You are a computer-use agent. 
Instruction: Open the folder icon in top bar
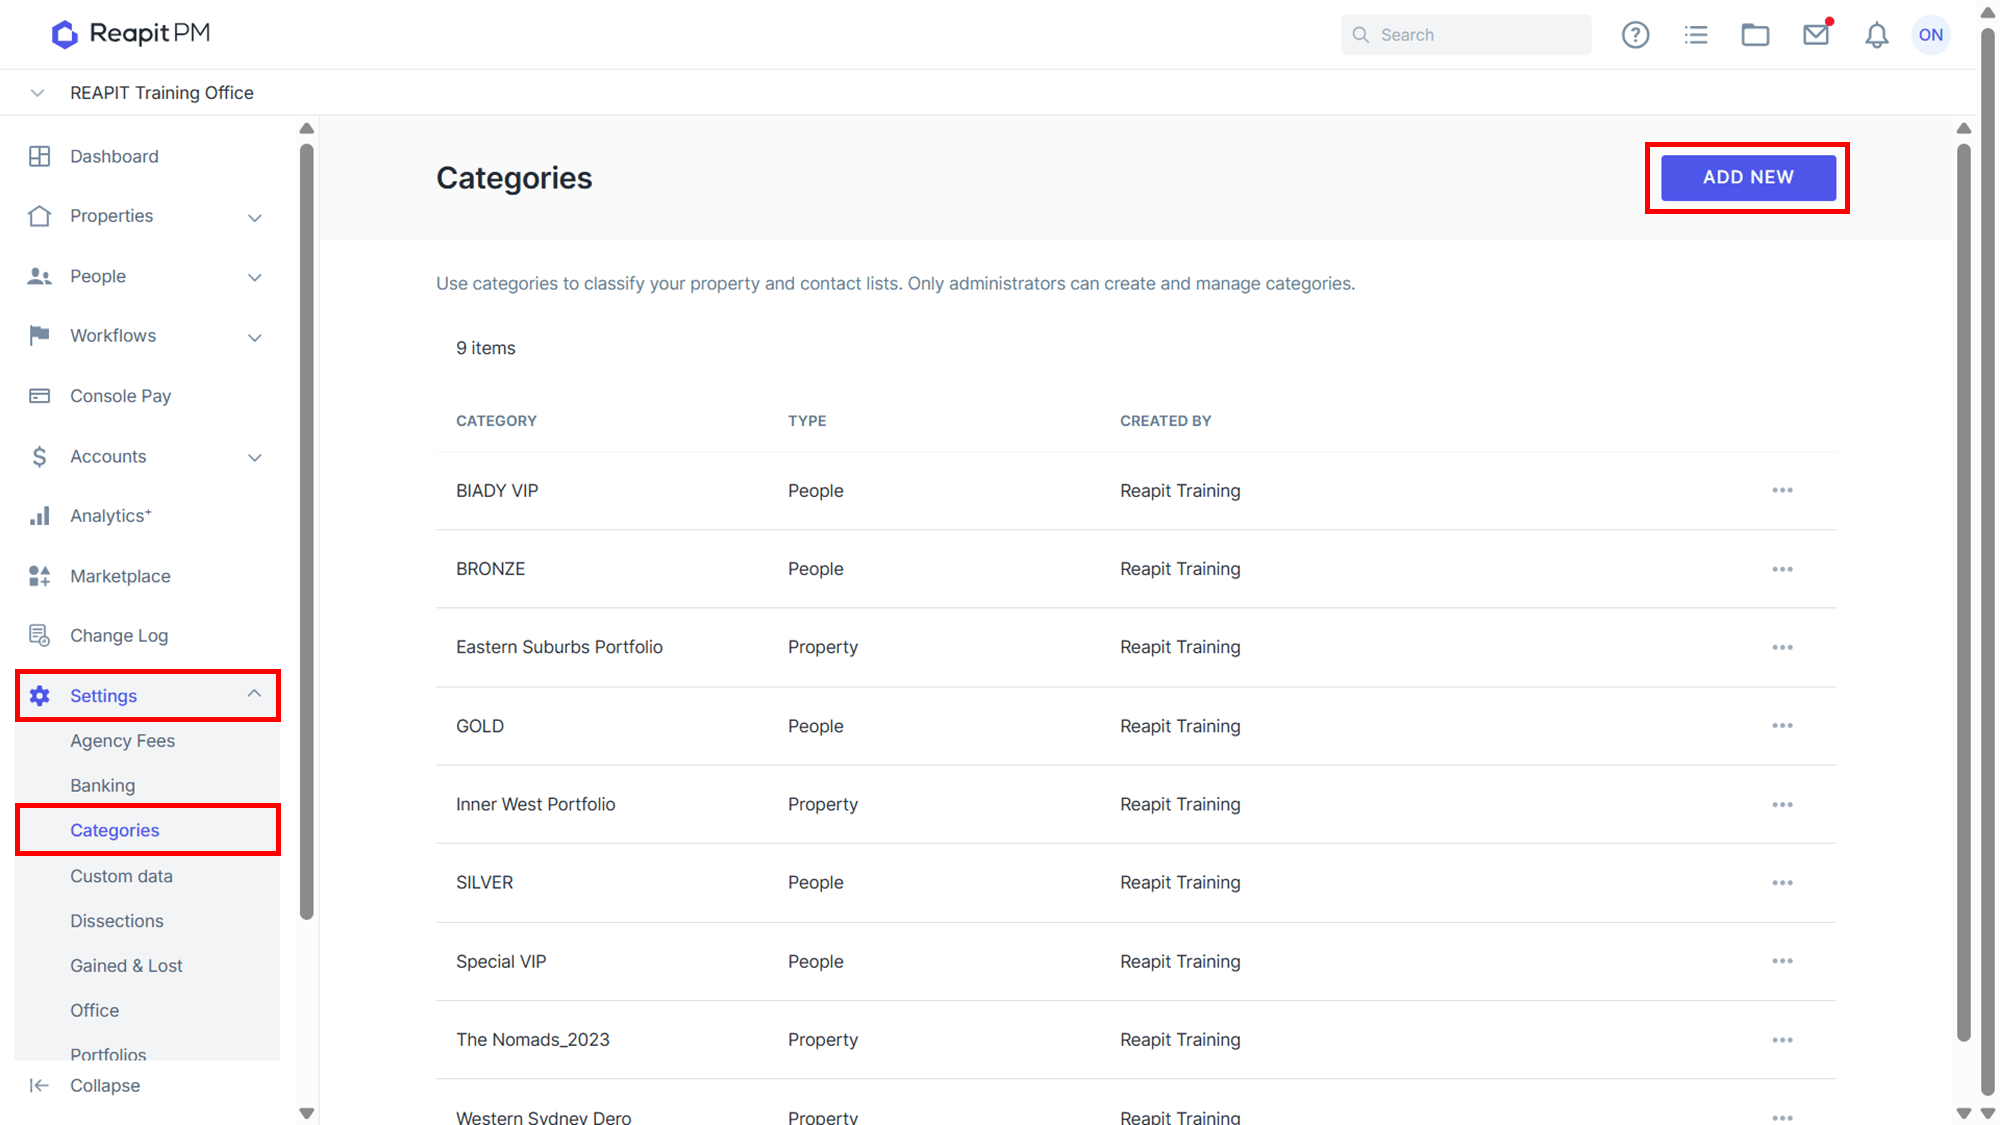point(1755,35)
